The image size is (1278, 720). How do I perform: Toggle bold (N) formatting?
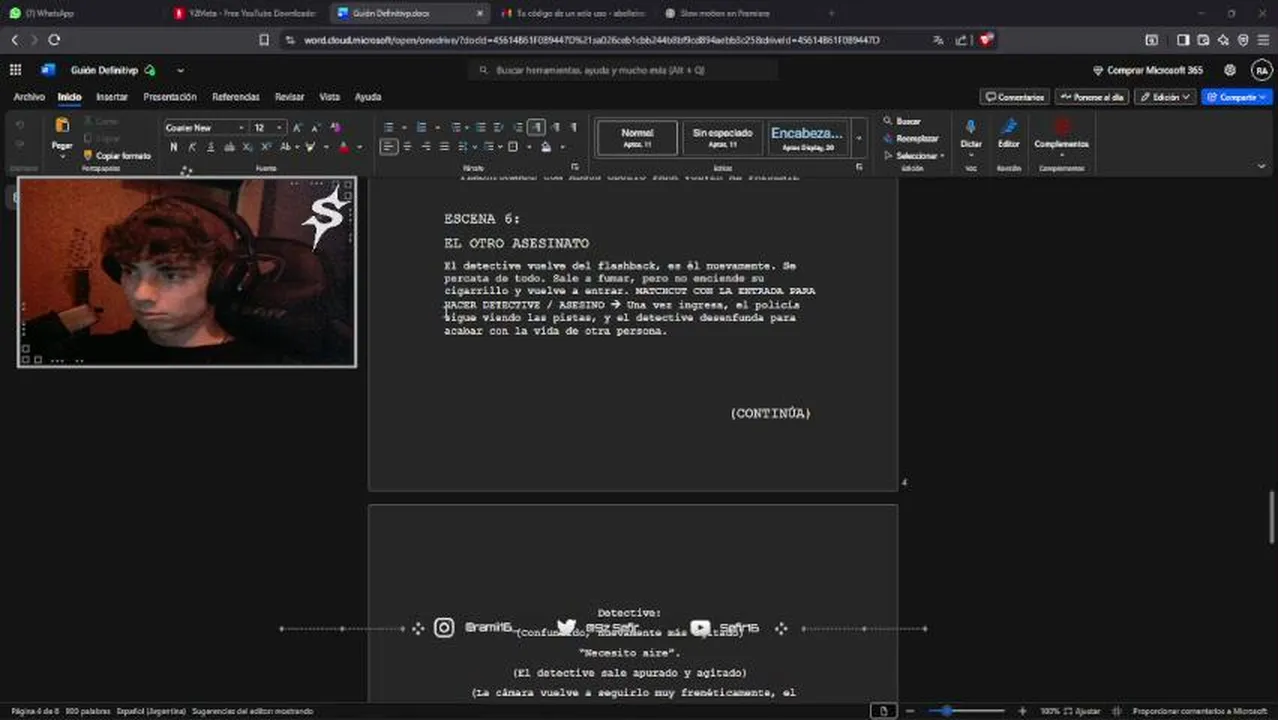173,147
